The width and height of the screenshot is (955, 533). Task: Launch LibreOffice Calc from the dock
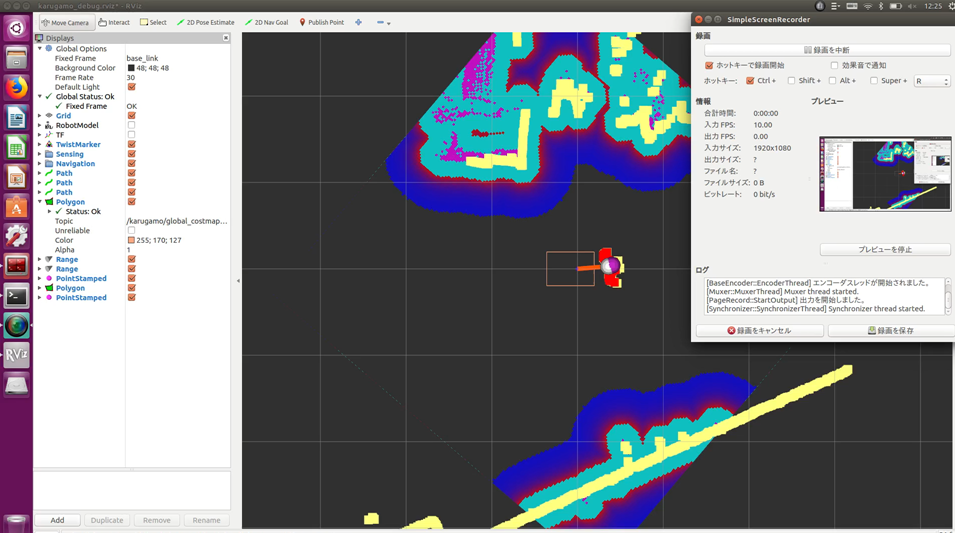tap(16, 147)
